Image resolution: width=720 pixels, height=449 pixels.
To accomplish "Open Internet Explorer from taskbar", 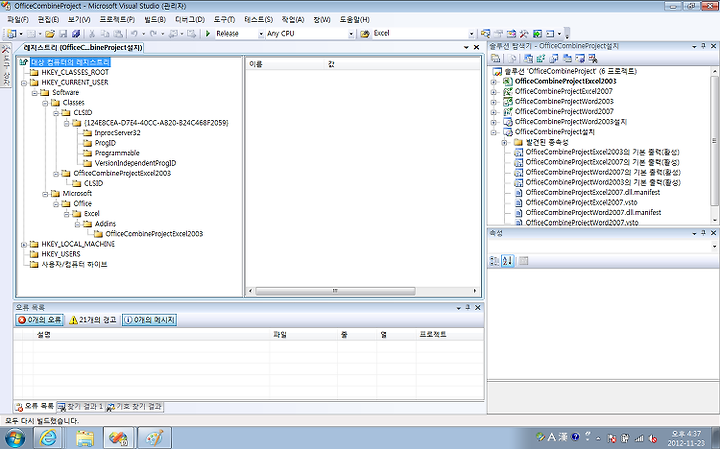I will point(48,438).
